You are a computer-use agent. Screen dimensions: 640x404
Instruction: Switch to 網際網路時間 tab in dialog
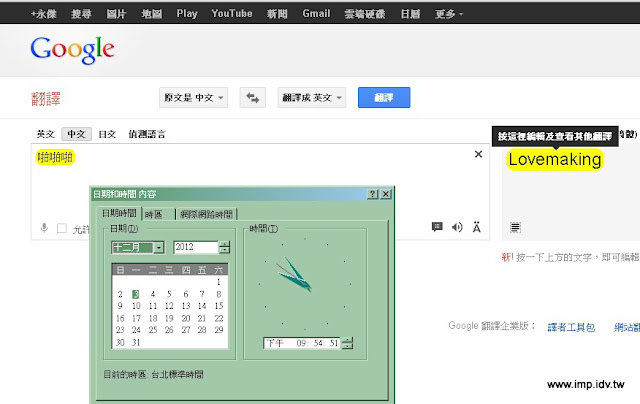[207, 214]
